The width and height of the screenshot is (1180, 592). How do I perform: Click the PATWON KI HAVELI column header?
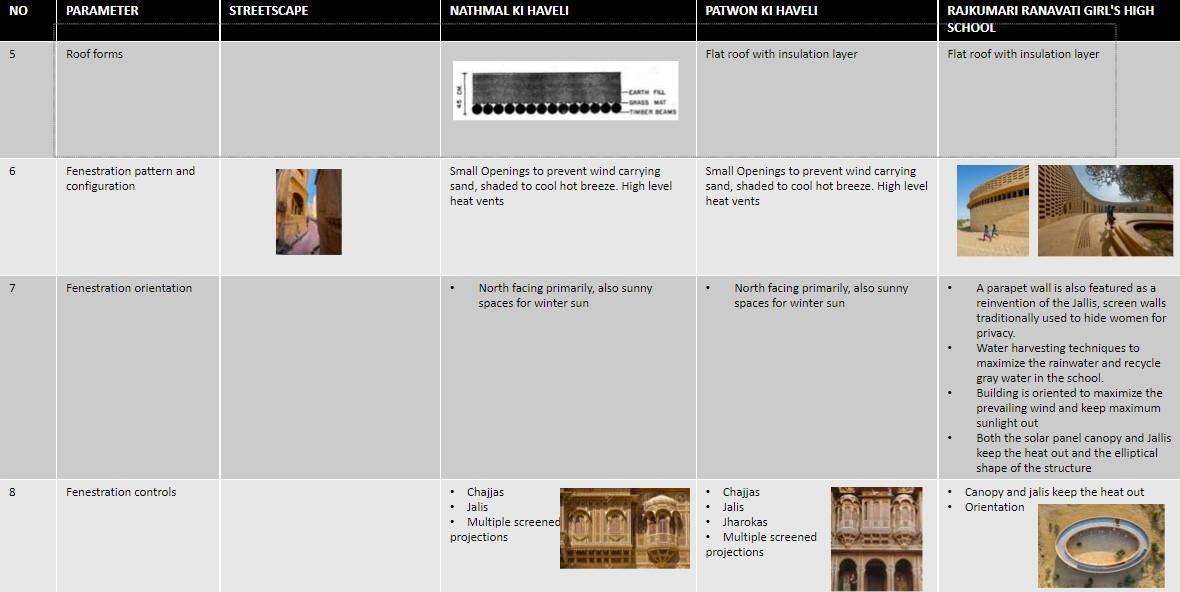[x=762, y=11]
